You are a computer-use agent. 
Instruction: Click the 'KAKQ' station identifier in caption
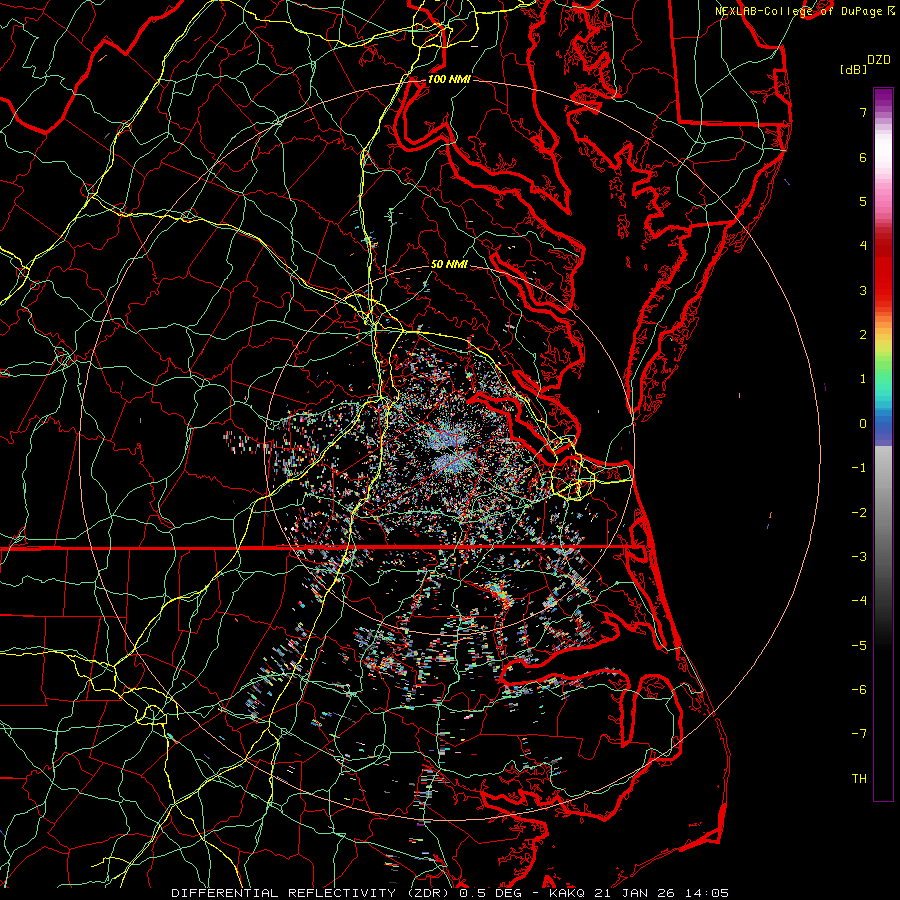[567, 893]
